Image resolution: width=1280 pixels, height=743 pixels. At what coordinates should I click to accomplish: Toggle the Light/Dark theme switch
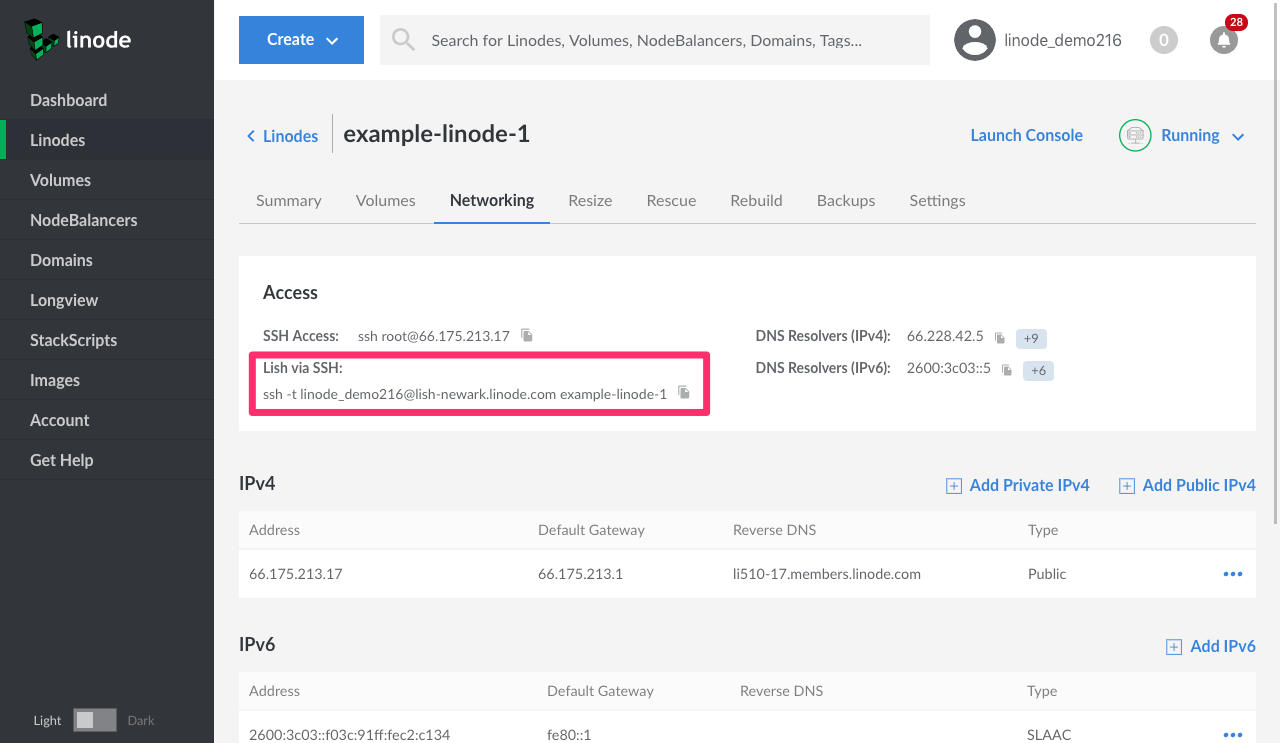click(95, 720)
